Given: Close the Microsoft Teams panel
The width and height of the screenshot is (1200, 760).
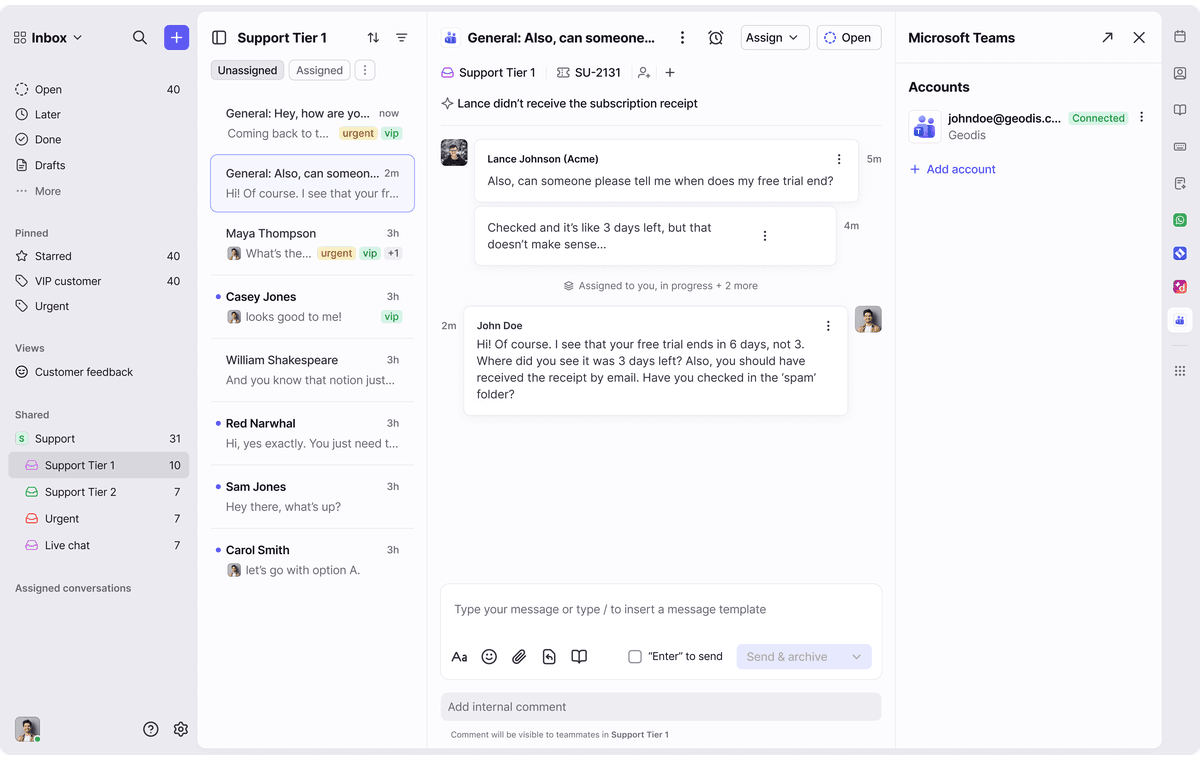Looking at the screenshot, I should tap(1139, 38).
